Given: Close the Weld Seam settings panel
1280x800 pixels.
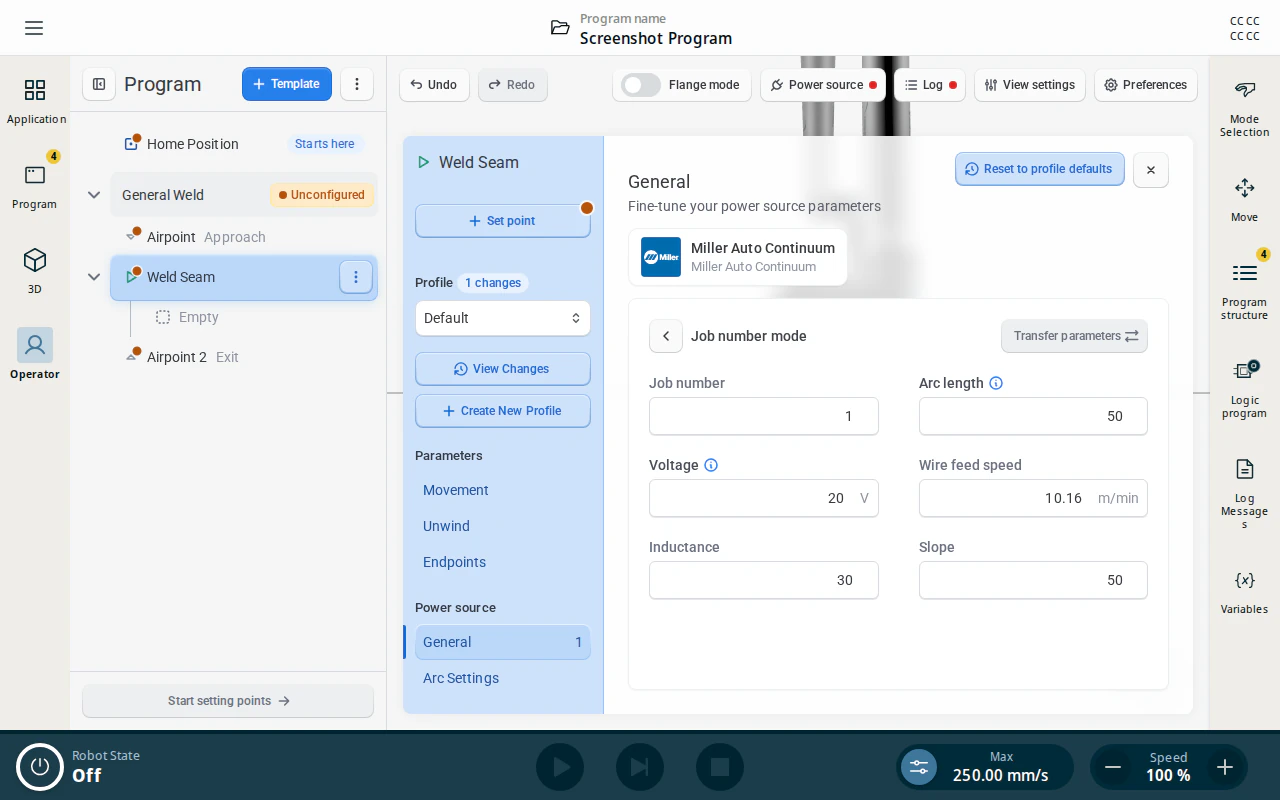Looking at the screenshot, I should coord(1151,170).
